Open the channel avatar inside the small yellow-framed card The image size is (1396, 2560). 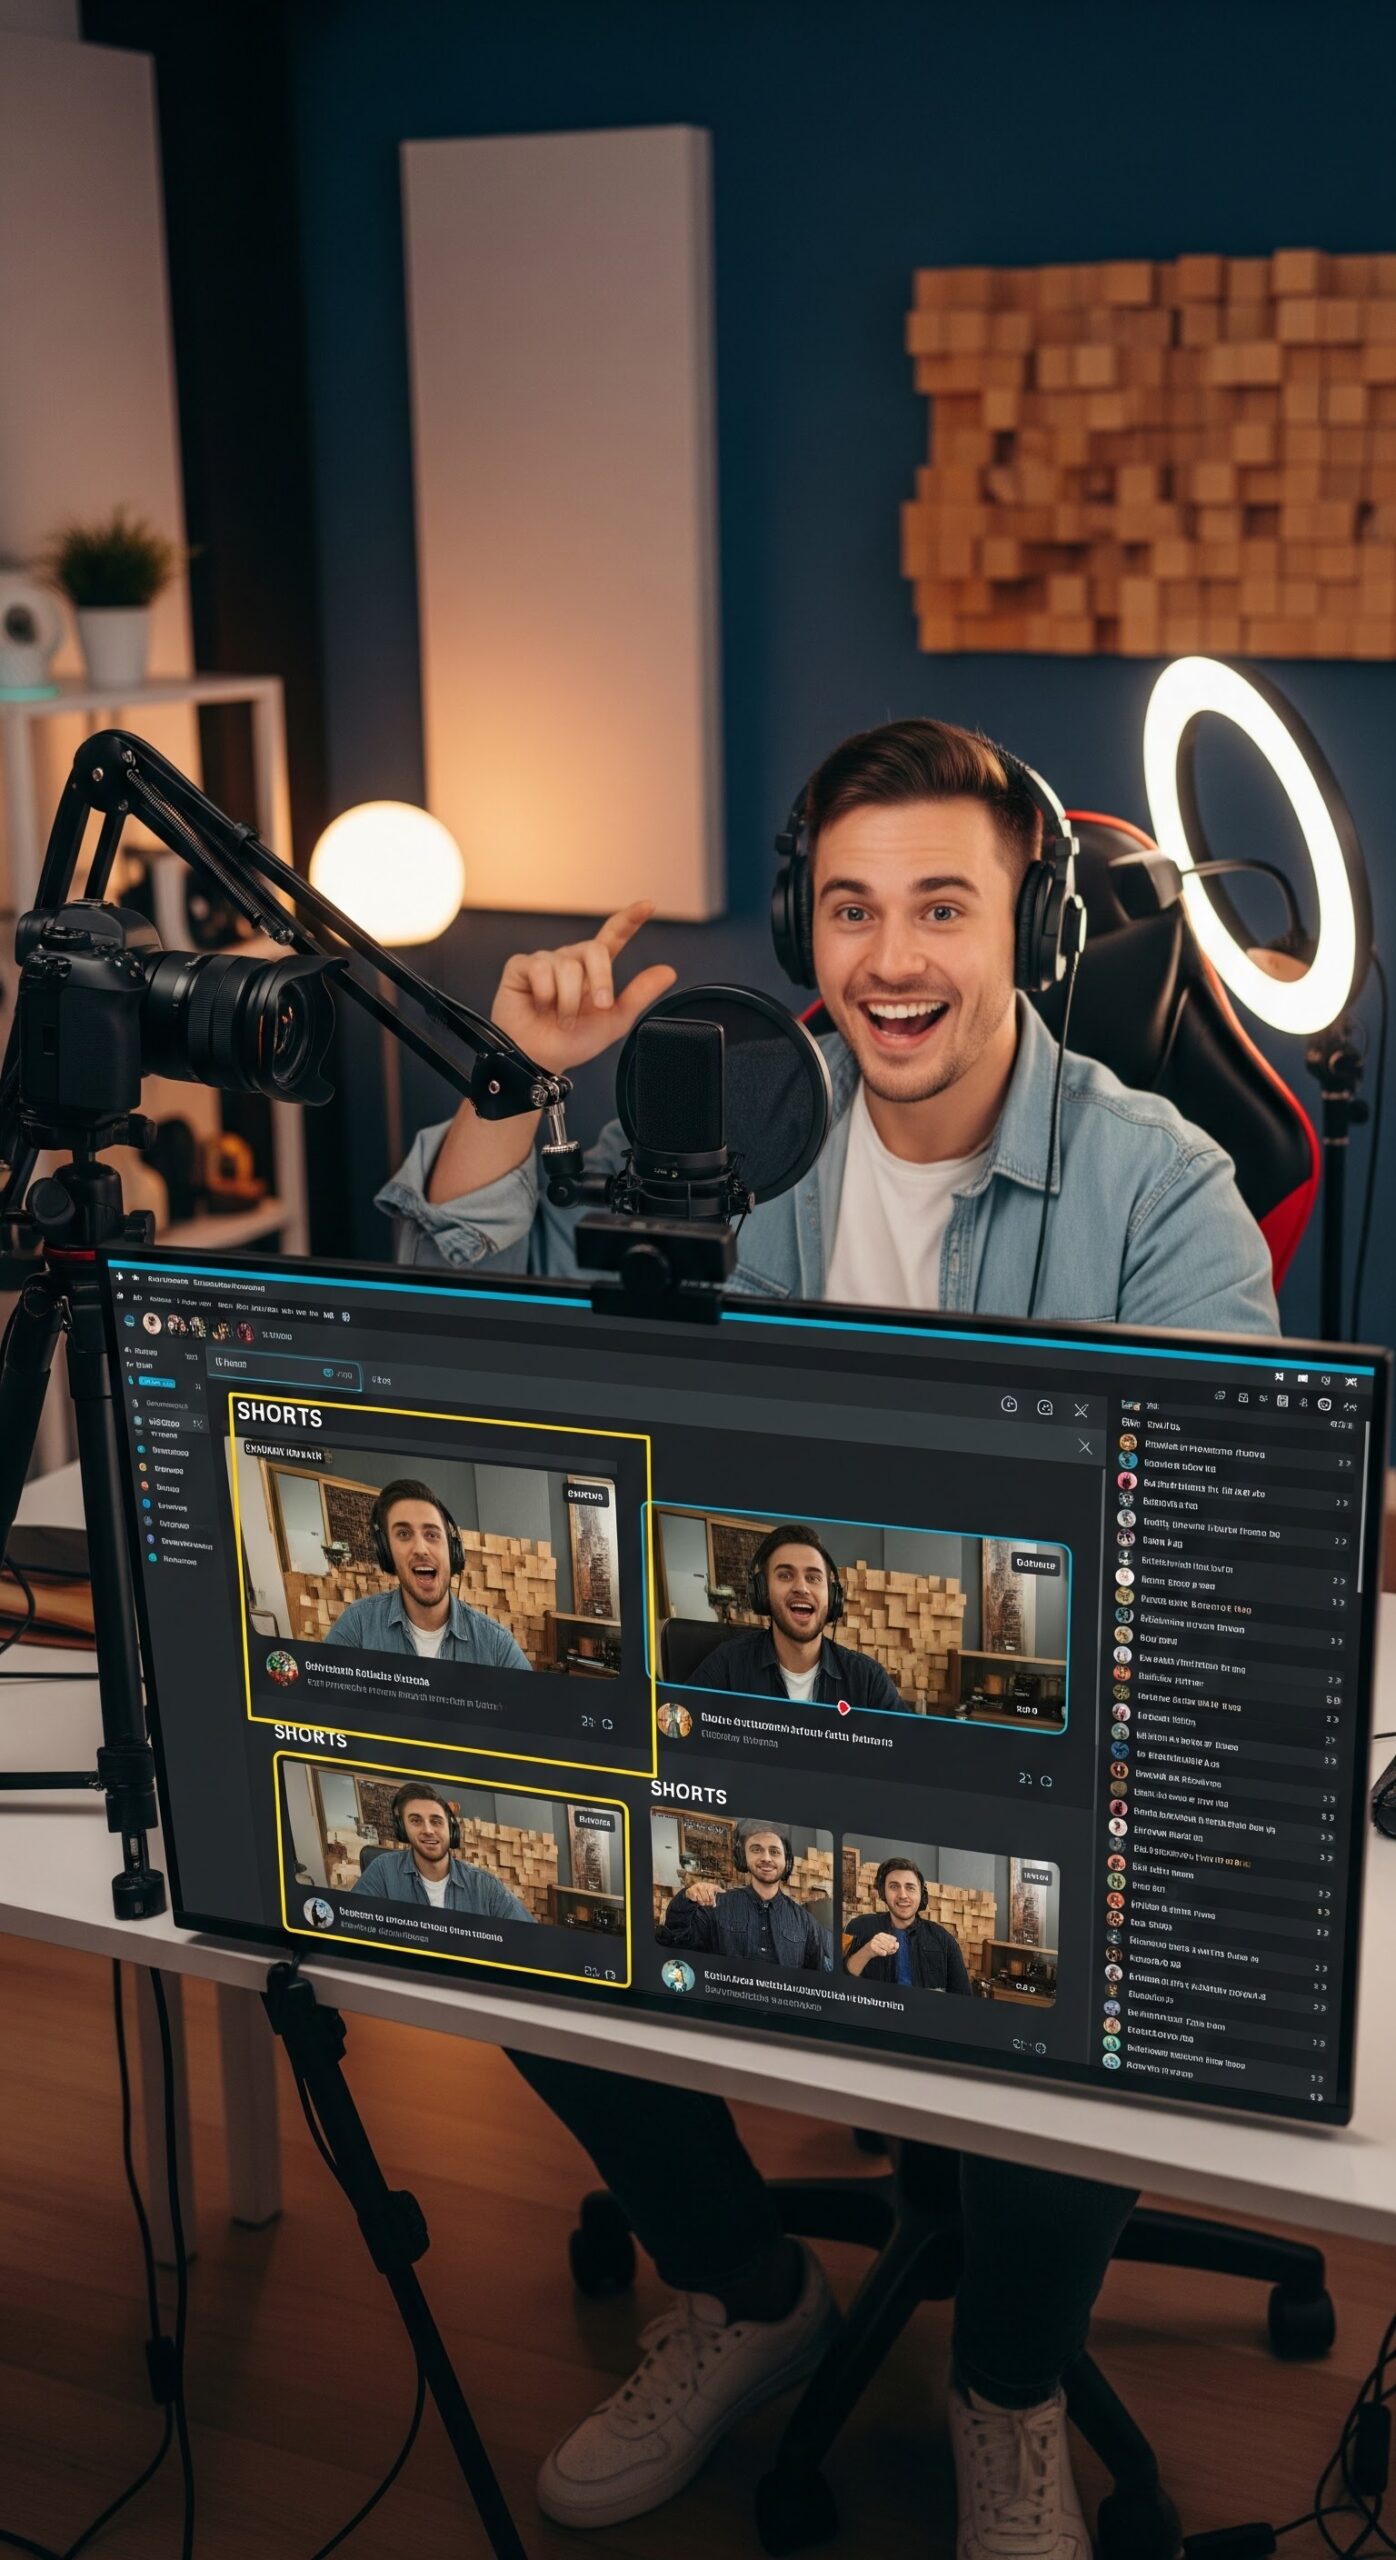(318, 1913)
